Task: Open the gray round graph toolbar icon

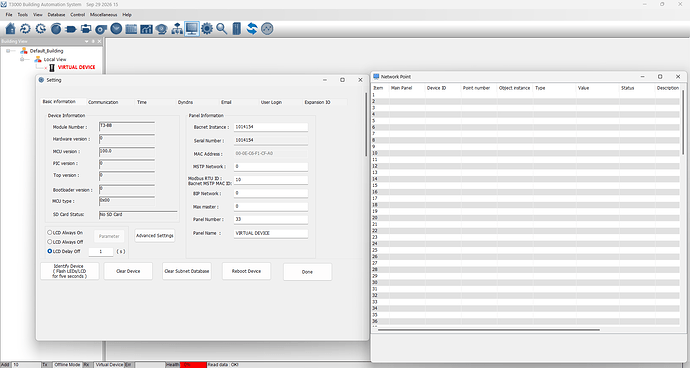Action: 267,29
